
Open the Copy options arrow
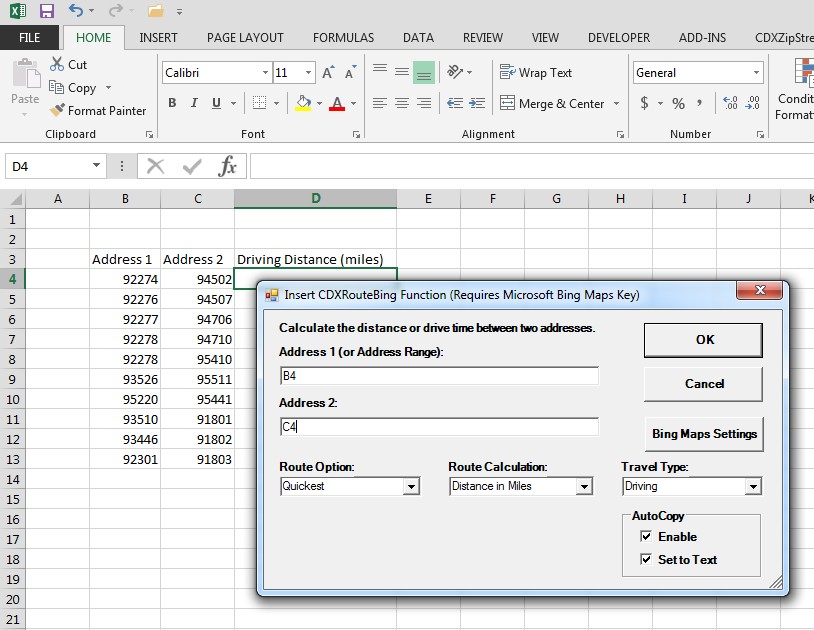(108, 87)
